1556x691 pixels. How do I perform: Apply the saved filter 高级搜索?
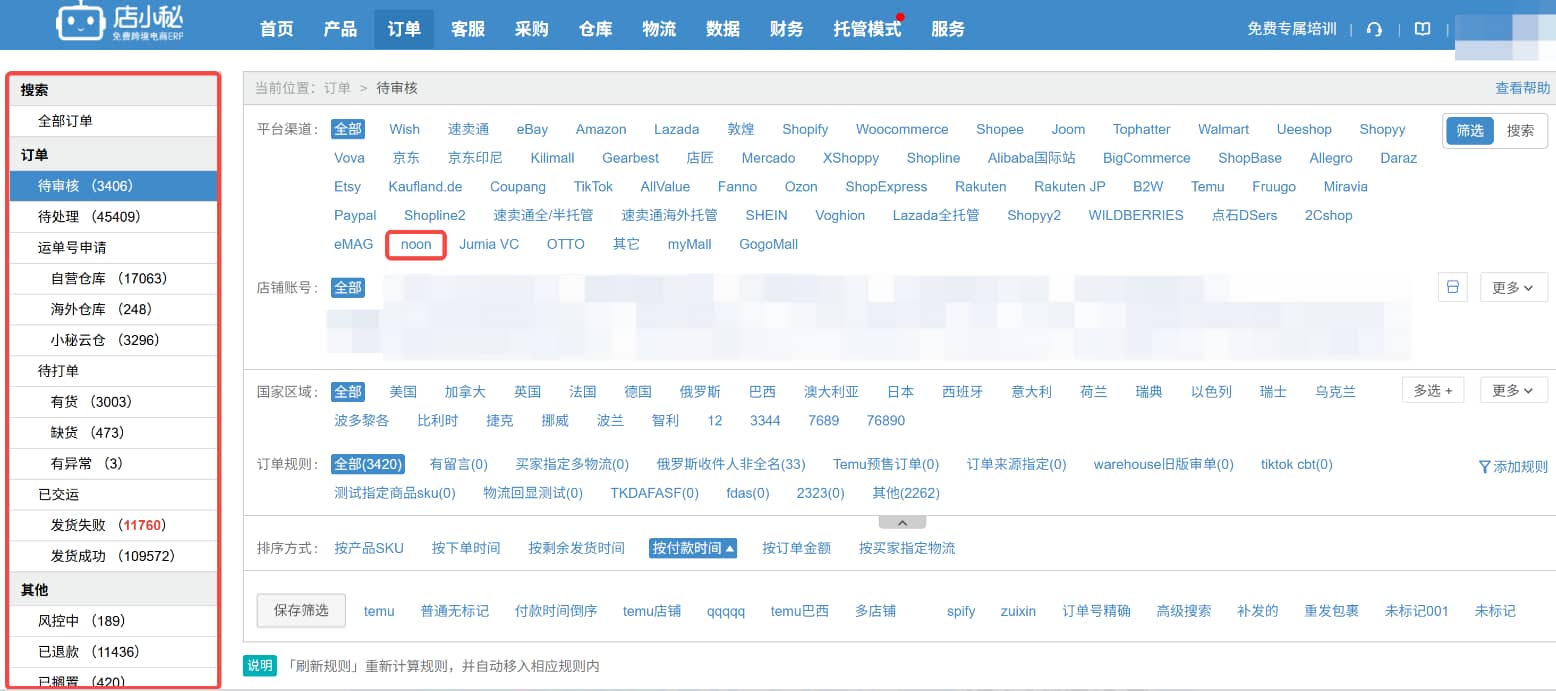coord(1184,611)
